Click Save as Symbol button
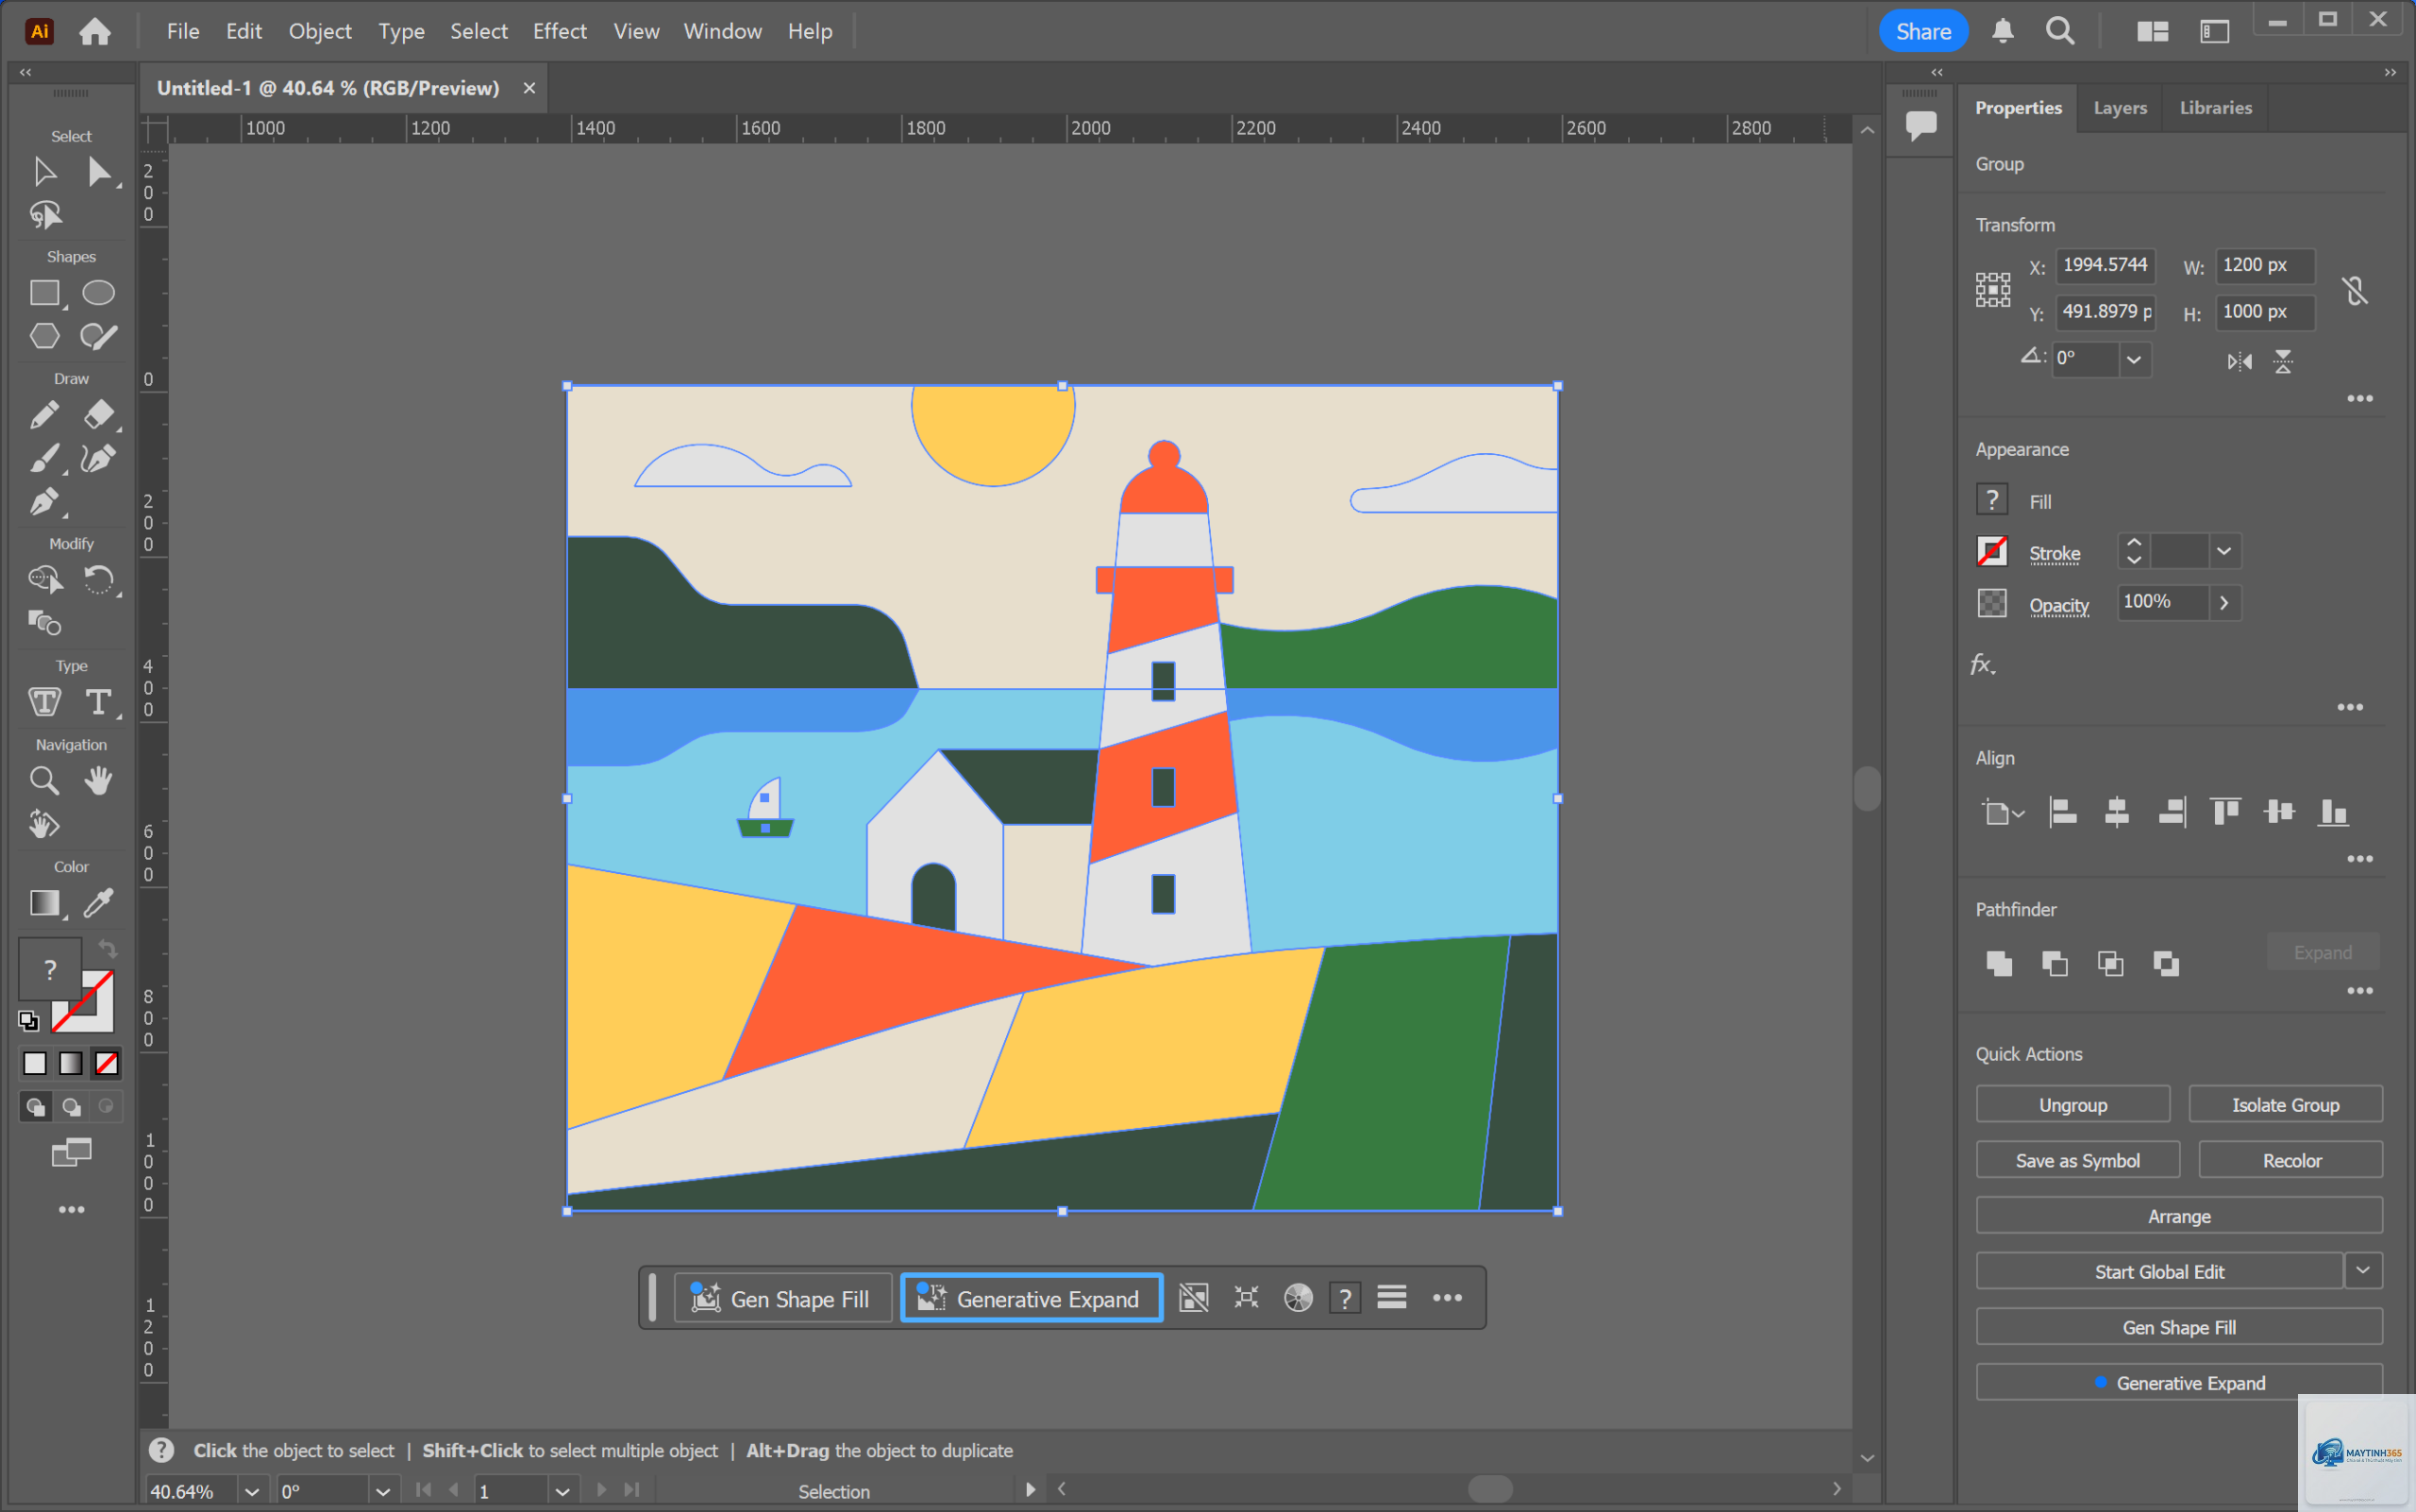This screenshot has height=1512, width=2416. [2077, 1160]
